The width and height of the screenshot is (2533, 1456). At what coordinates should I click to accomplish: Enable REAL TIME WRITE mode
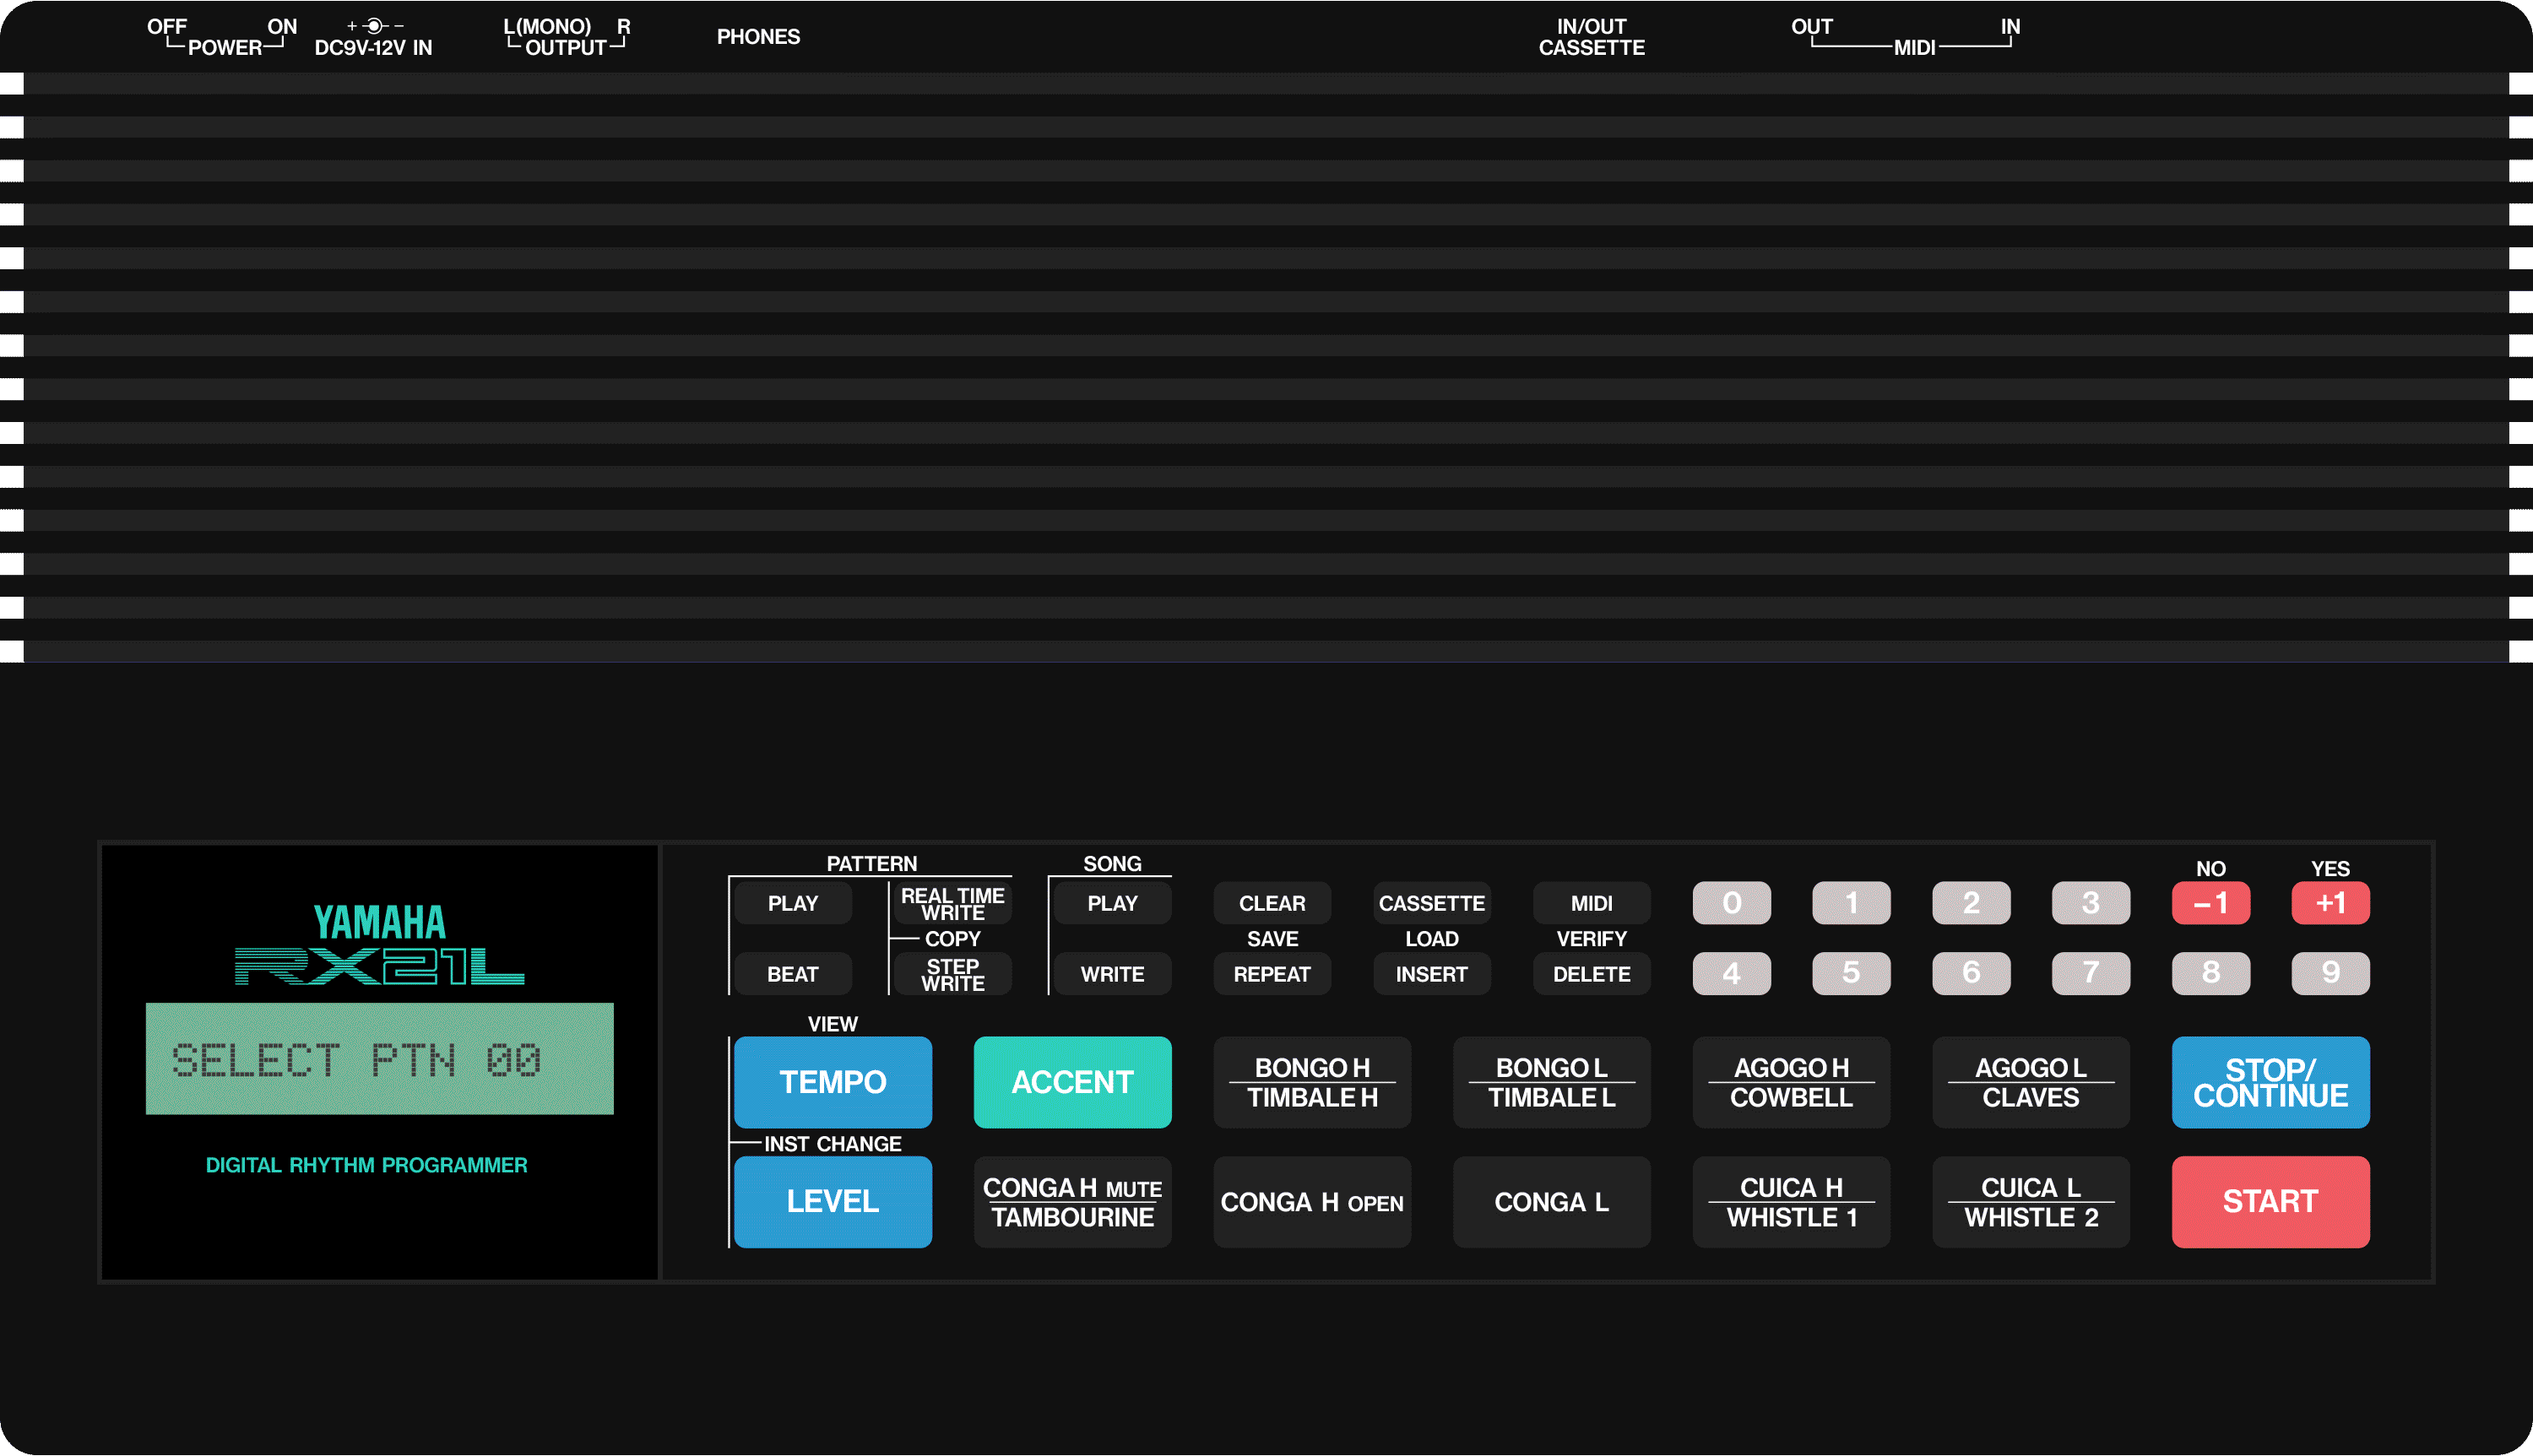tap(952, 903)
